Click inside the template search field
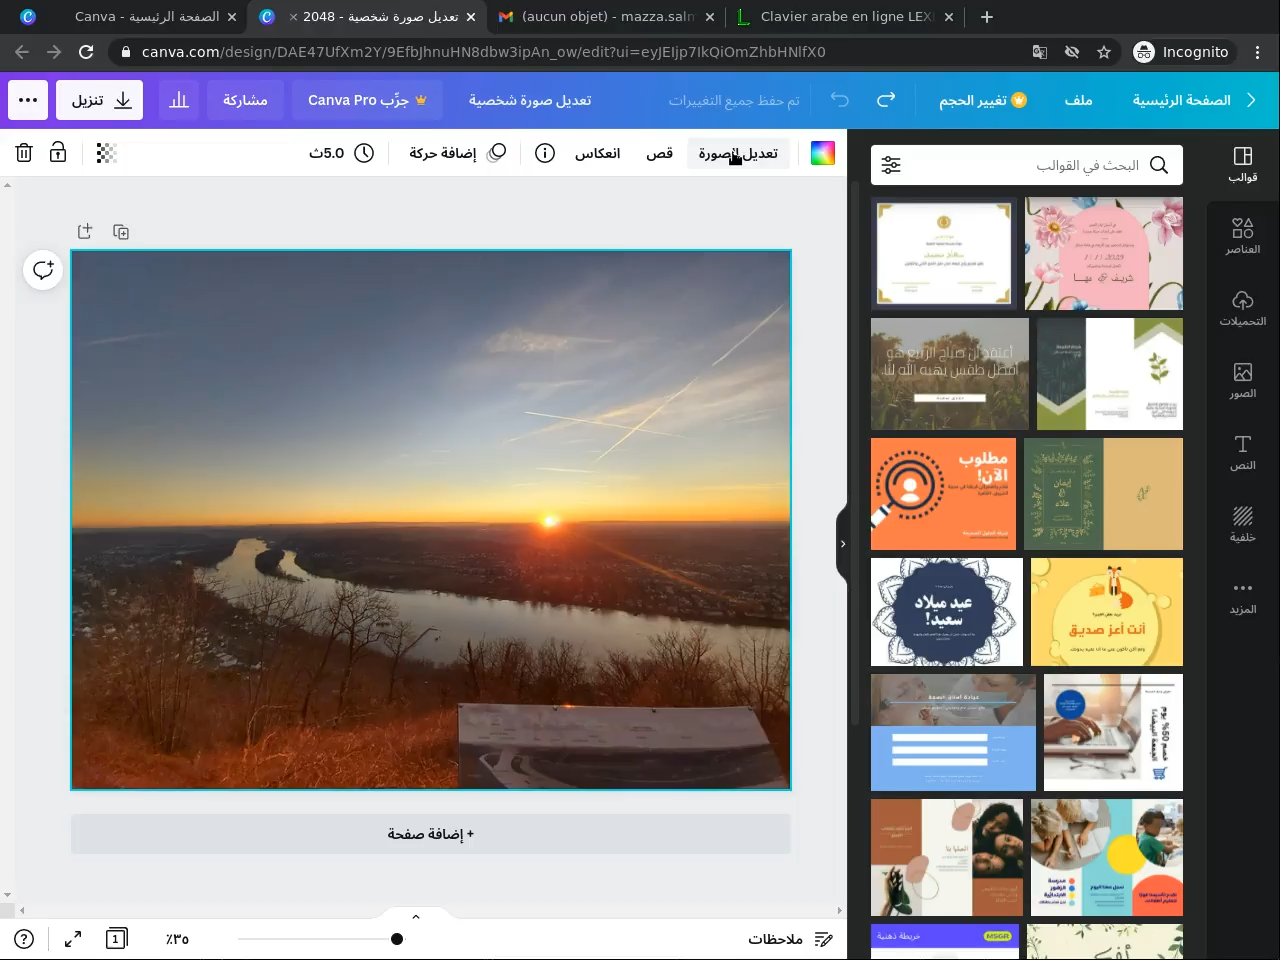Image resolution: width=1280 pixels, height=960 pixels. [1026, 165]
